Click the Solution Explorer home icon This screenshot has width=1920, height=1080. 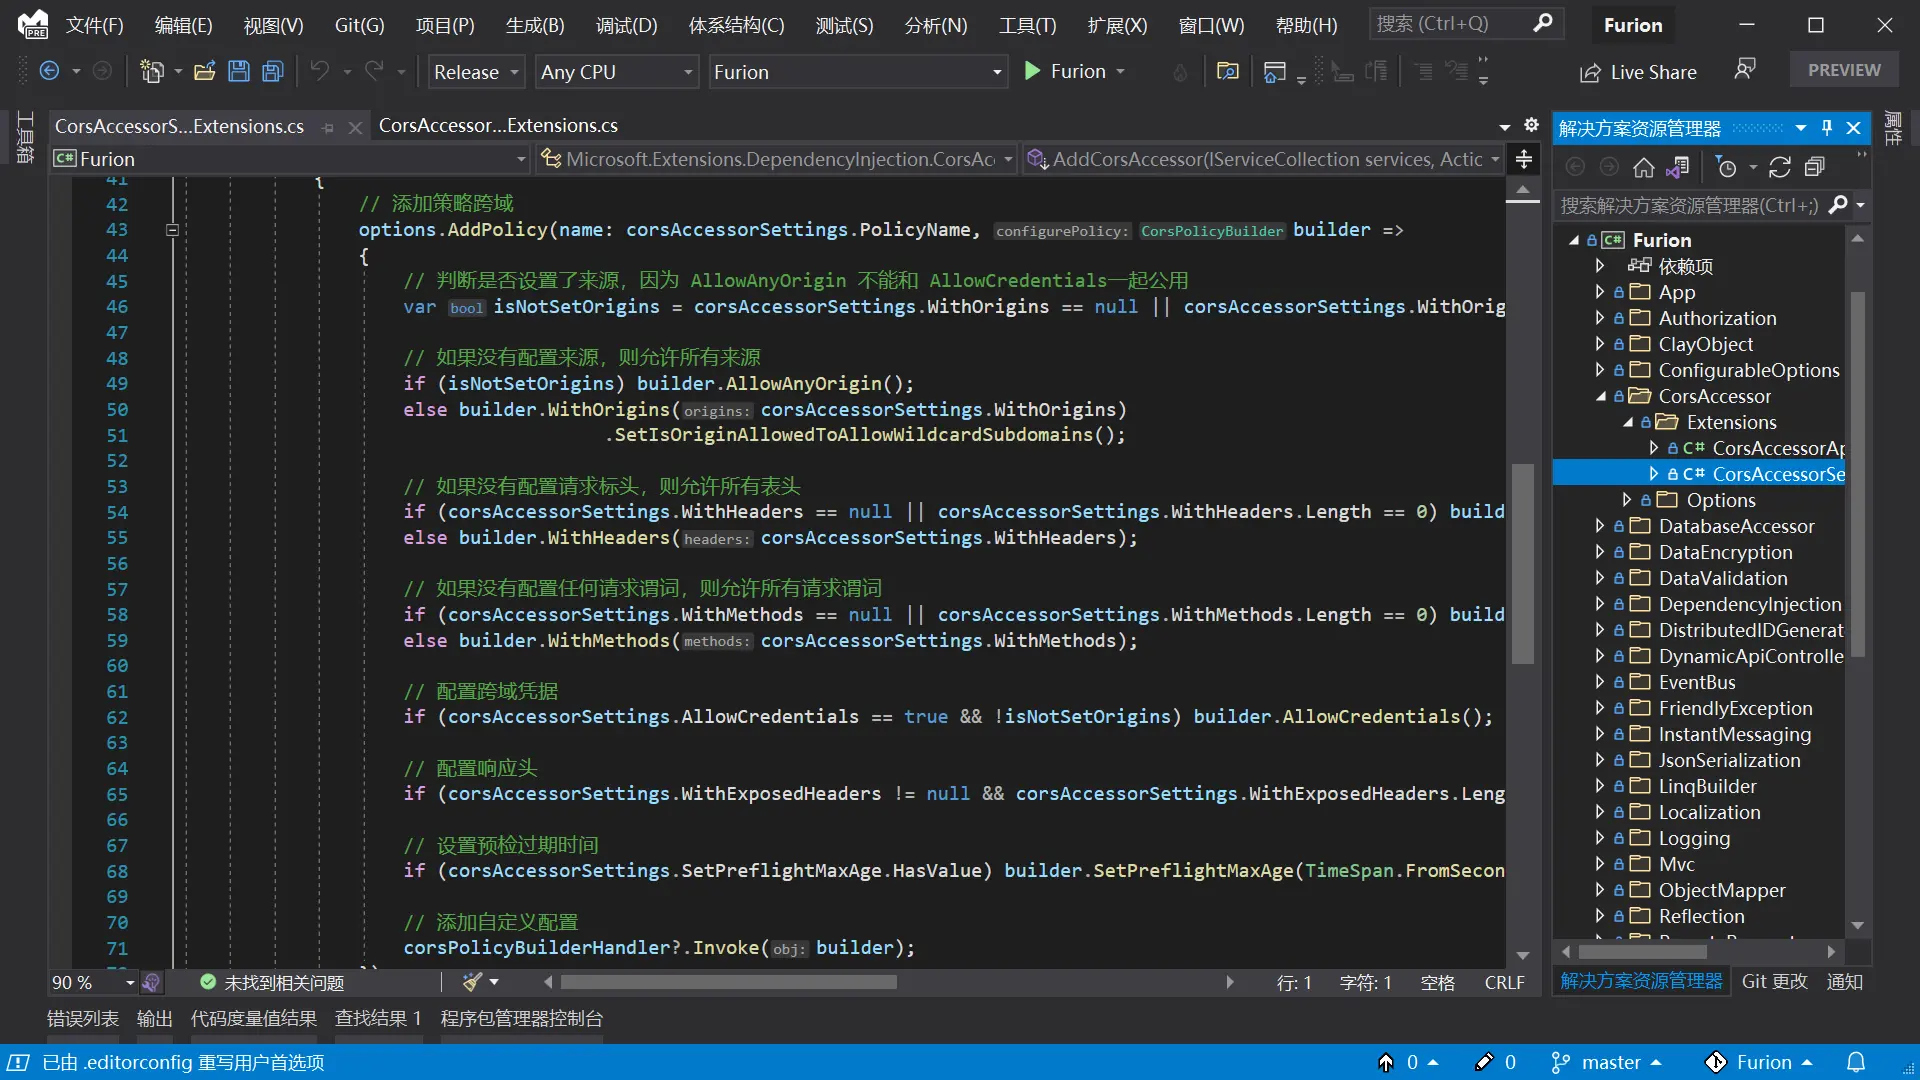pos(1643,167)
